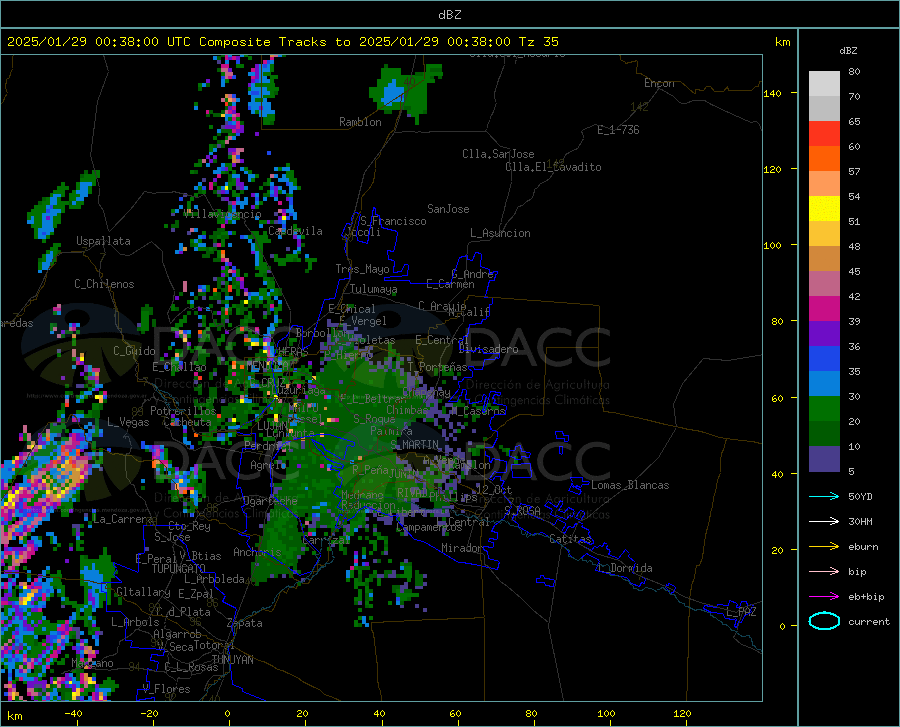This screenshot has width=900, height=727.
Task: Click the Villavicencio map label
Action: 223,213
